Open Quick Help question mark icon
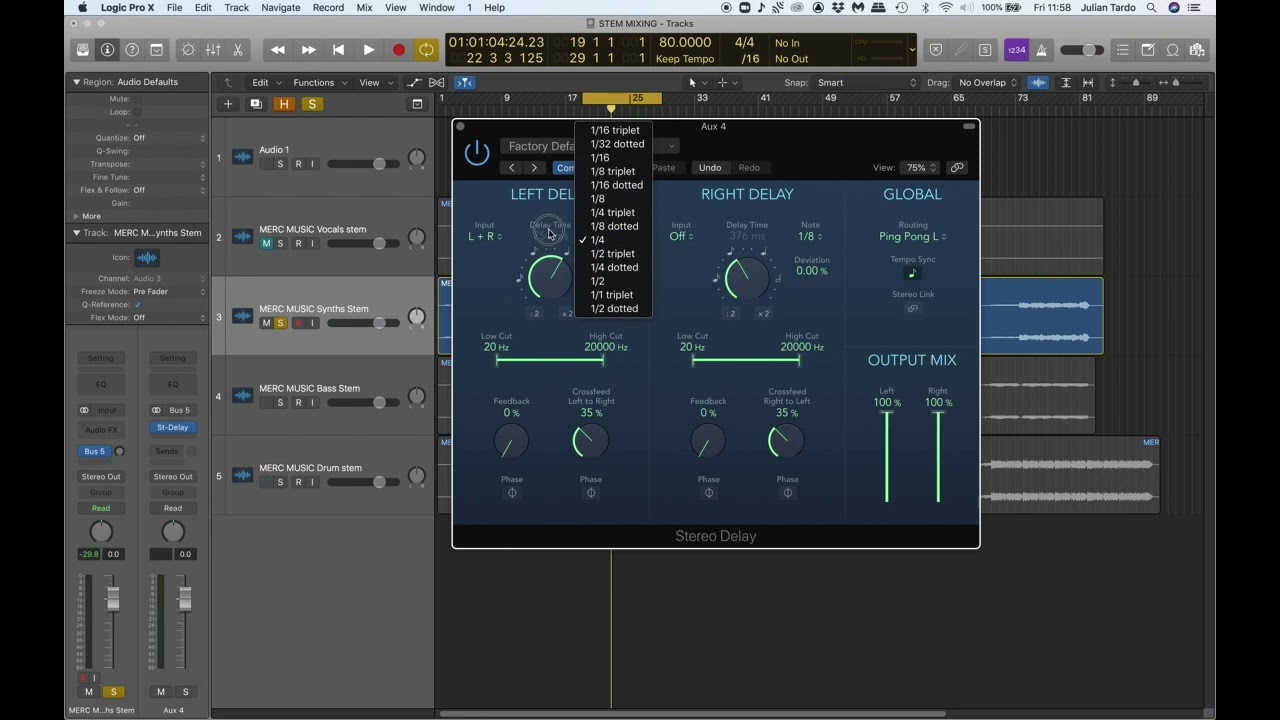 pyautogui.click(x=132, y=50)
